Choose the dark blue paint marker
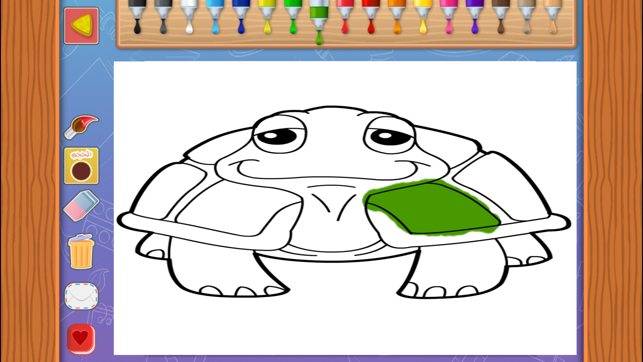The height and width of the screenshot is (362, 643). 241,16
